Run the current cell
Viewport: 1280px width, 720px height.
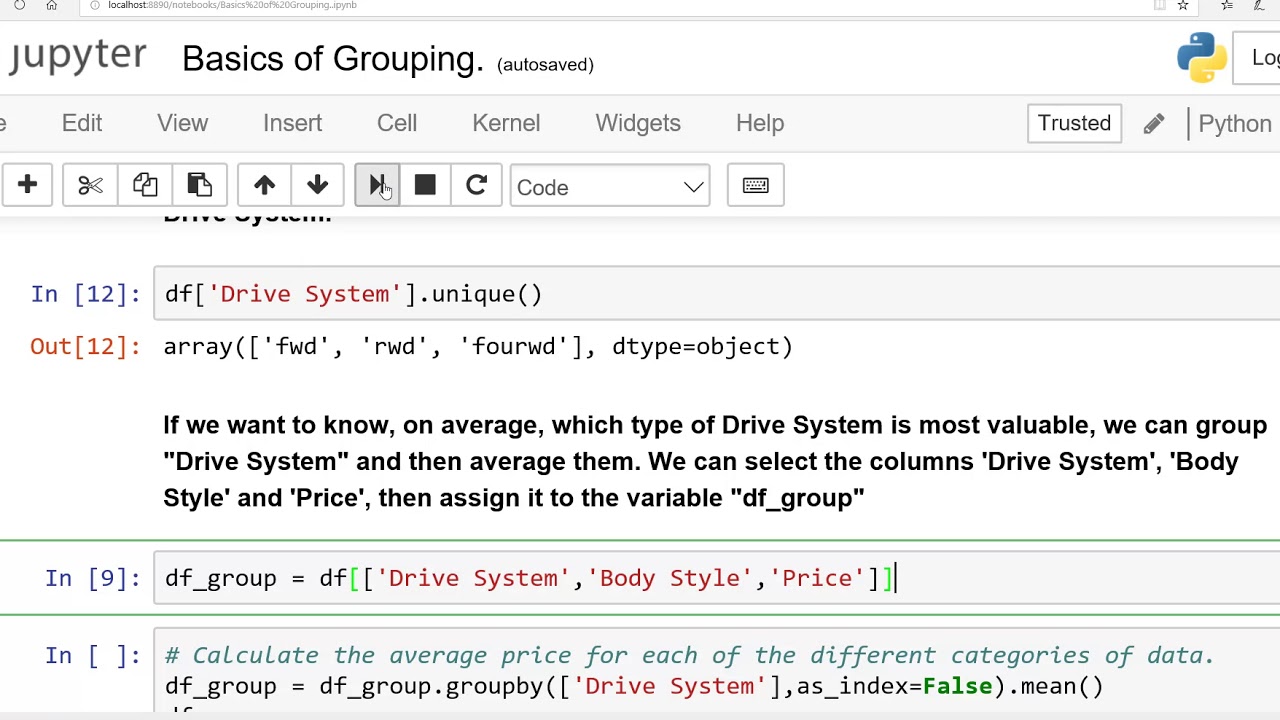coord(377,185)
